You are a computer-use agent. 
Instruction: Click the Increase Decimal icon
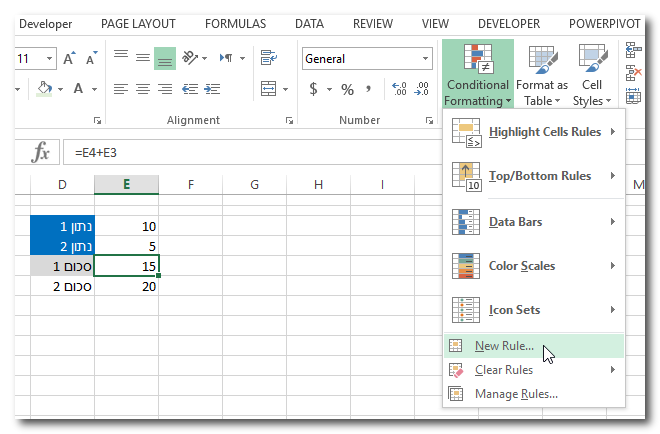(x=401, y=89)
